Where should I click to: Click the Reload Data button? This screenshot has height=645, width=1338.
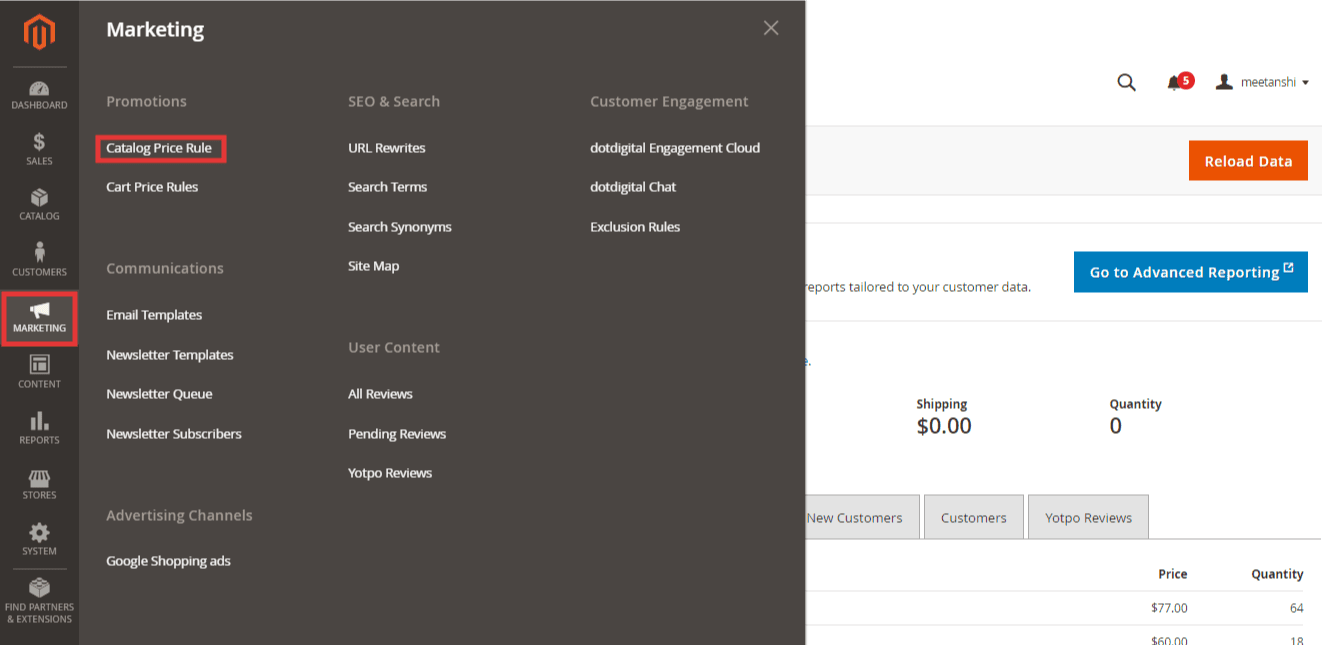[x=1248, y=160]
